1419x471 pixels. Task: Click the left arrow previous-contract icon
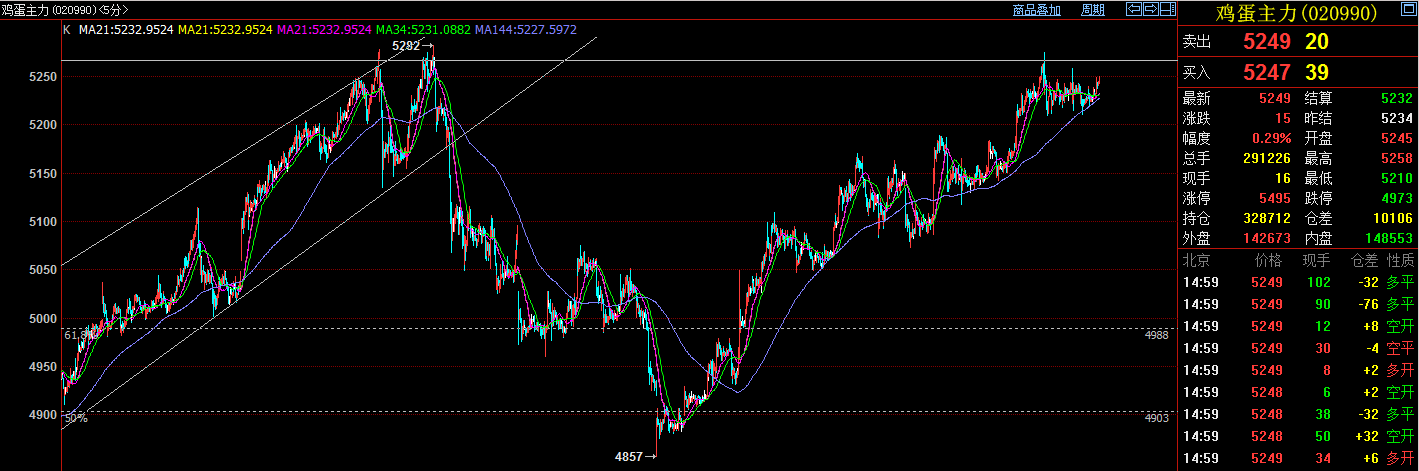pos(1134,10)
